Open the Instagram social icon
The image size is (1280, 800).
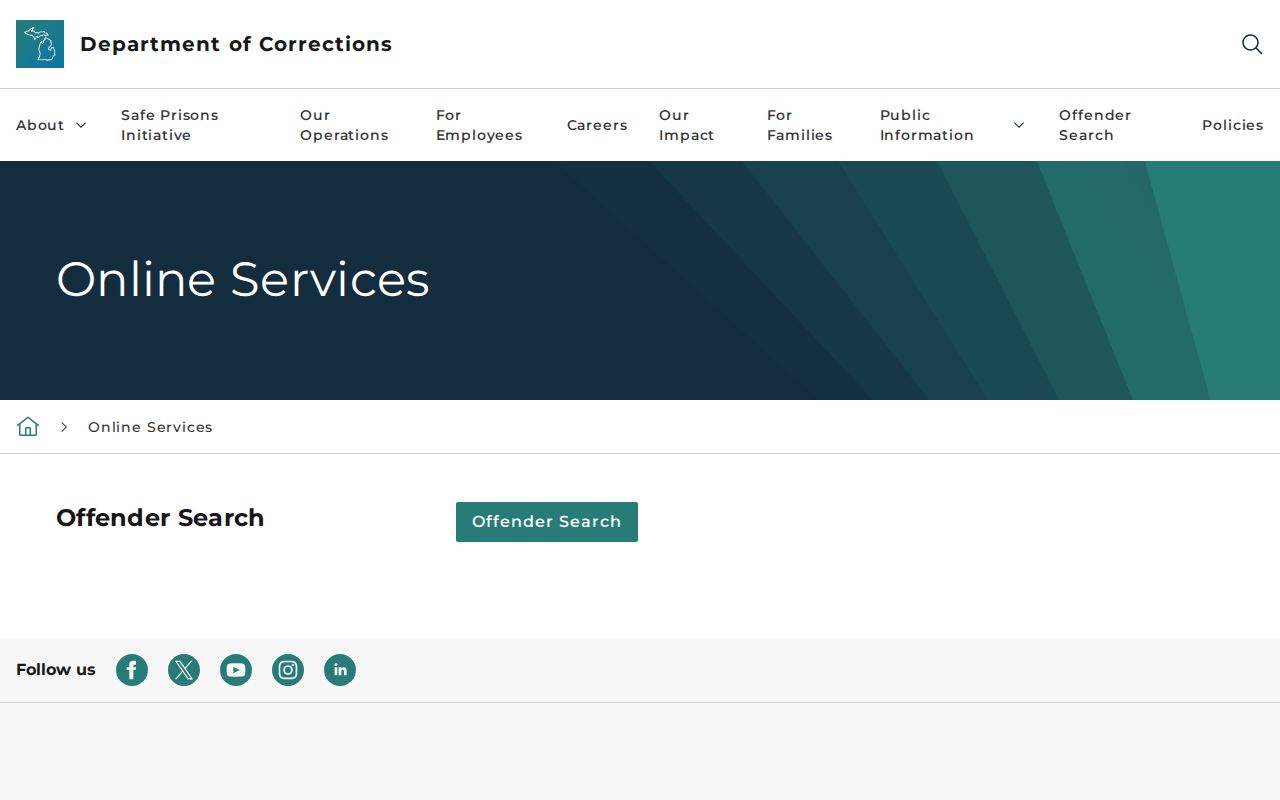pyautogui.click(x=288, y=670)
